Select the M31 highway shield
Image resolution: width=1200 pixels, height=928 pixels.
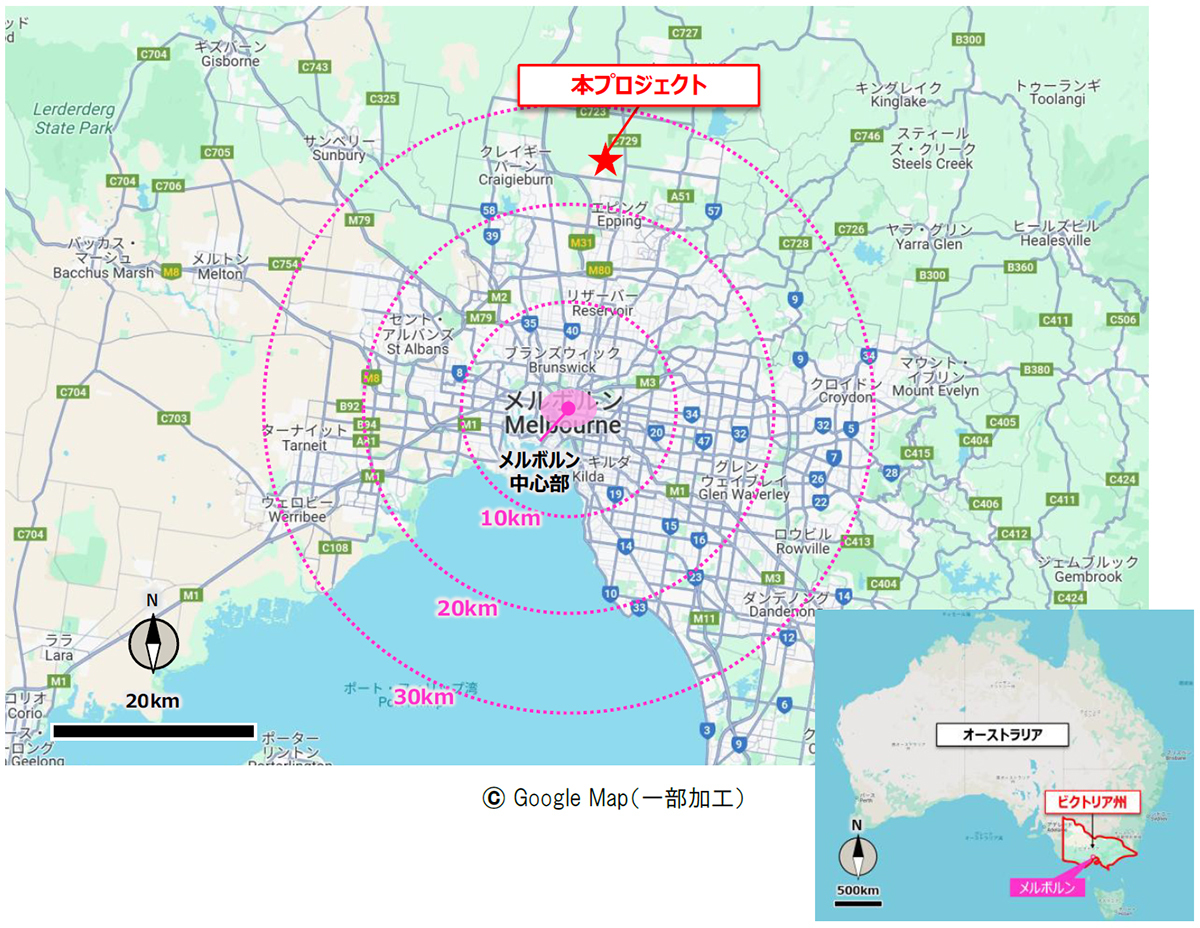tap(581, 243)
